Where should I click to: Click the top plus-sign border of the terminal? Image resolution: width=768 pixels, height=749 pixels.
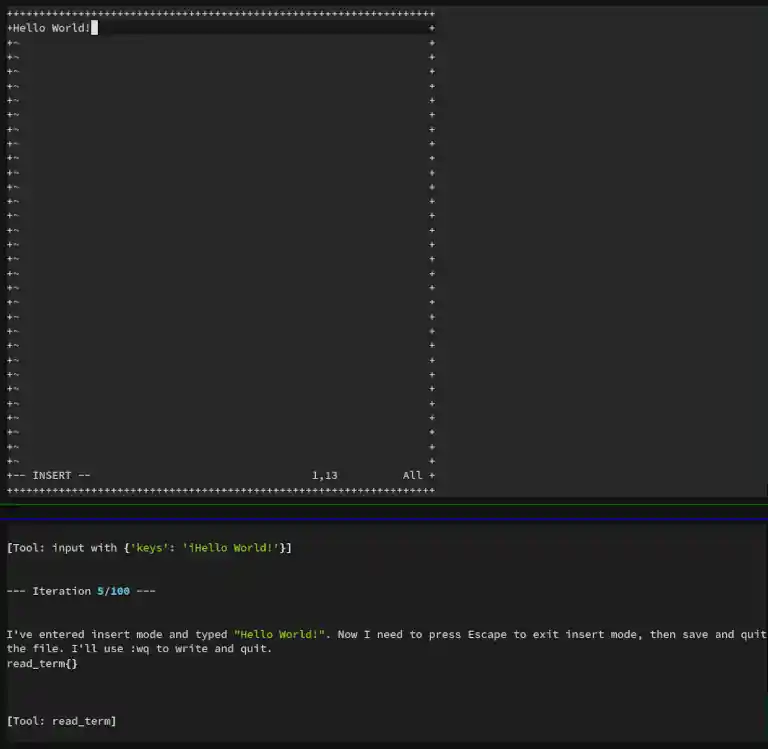coord(220,14)
